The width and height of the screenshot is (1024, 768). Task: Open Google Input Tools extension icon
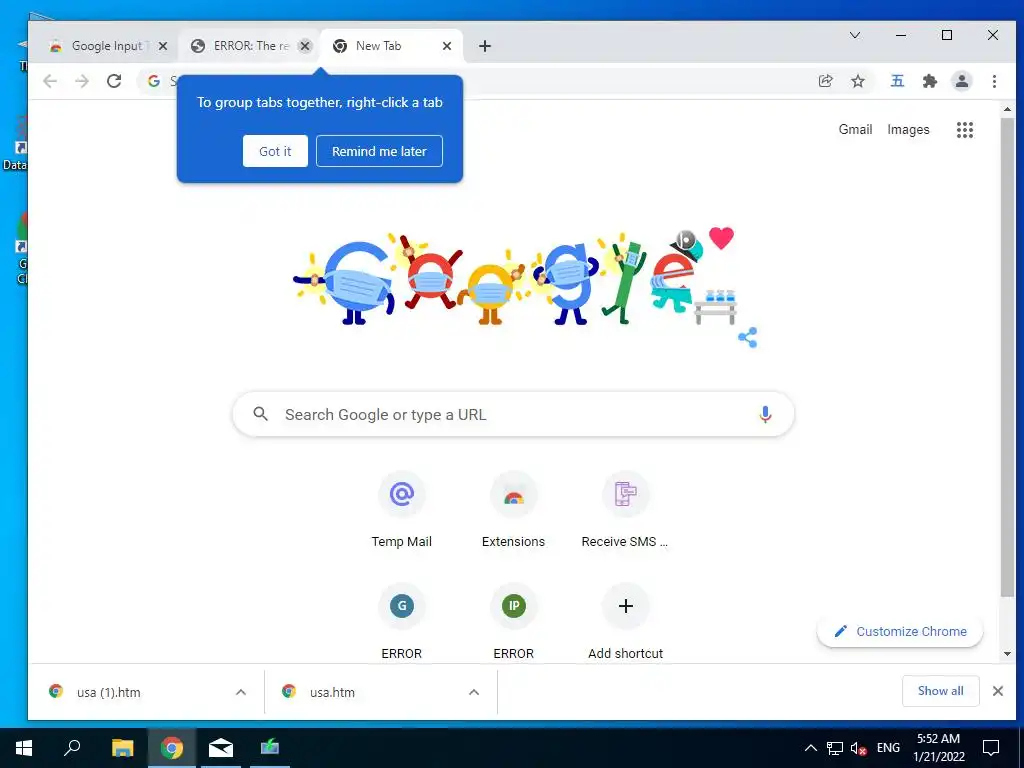coord(897,81)
